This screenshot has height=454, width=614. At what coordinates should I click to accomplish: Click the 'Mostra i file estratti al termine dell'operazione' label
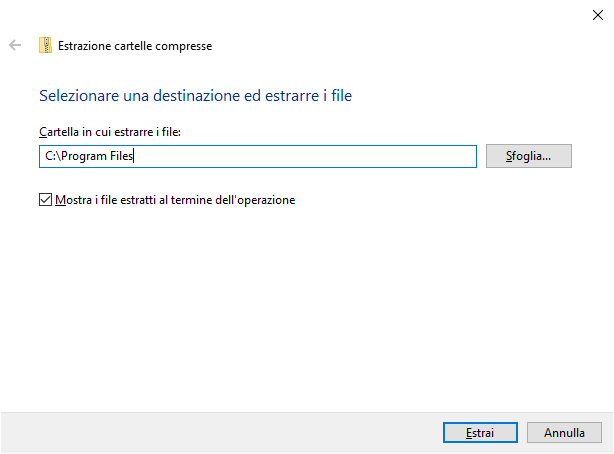click(175, 199)
